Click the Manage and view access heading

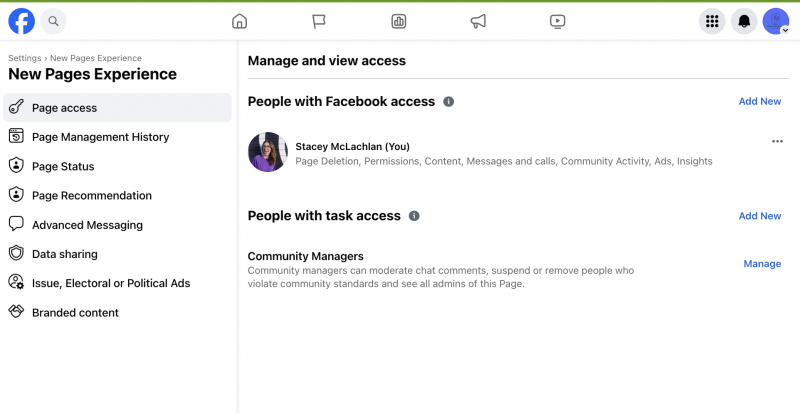[x=327, y=61]
